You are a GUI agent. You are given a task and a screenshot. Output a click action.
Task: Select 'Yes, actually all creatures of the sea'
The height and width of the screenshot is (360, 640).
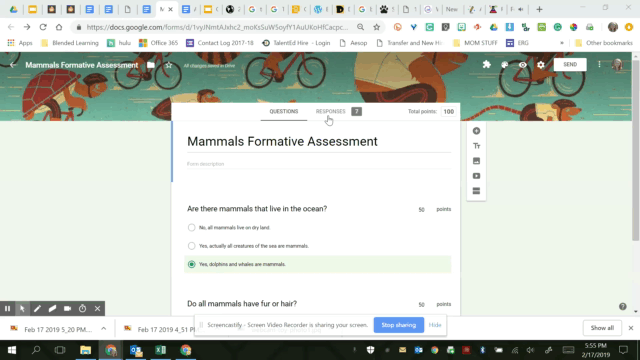(191, 246)
